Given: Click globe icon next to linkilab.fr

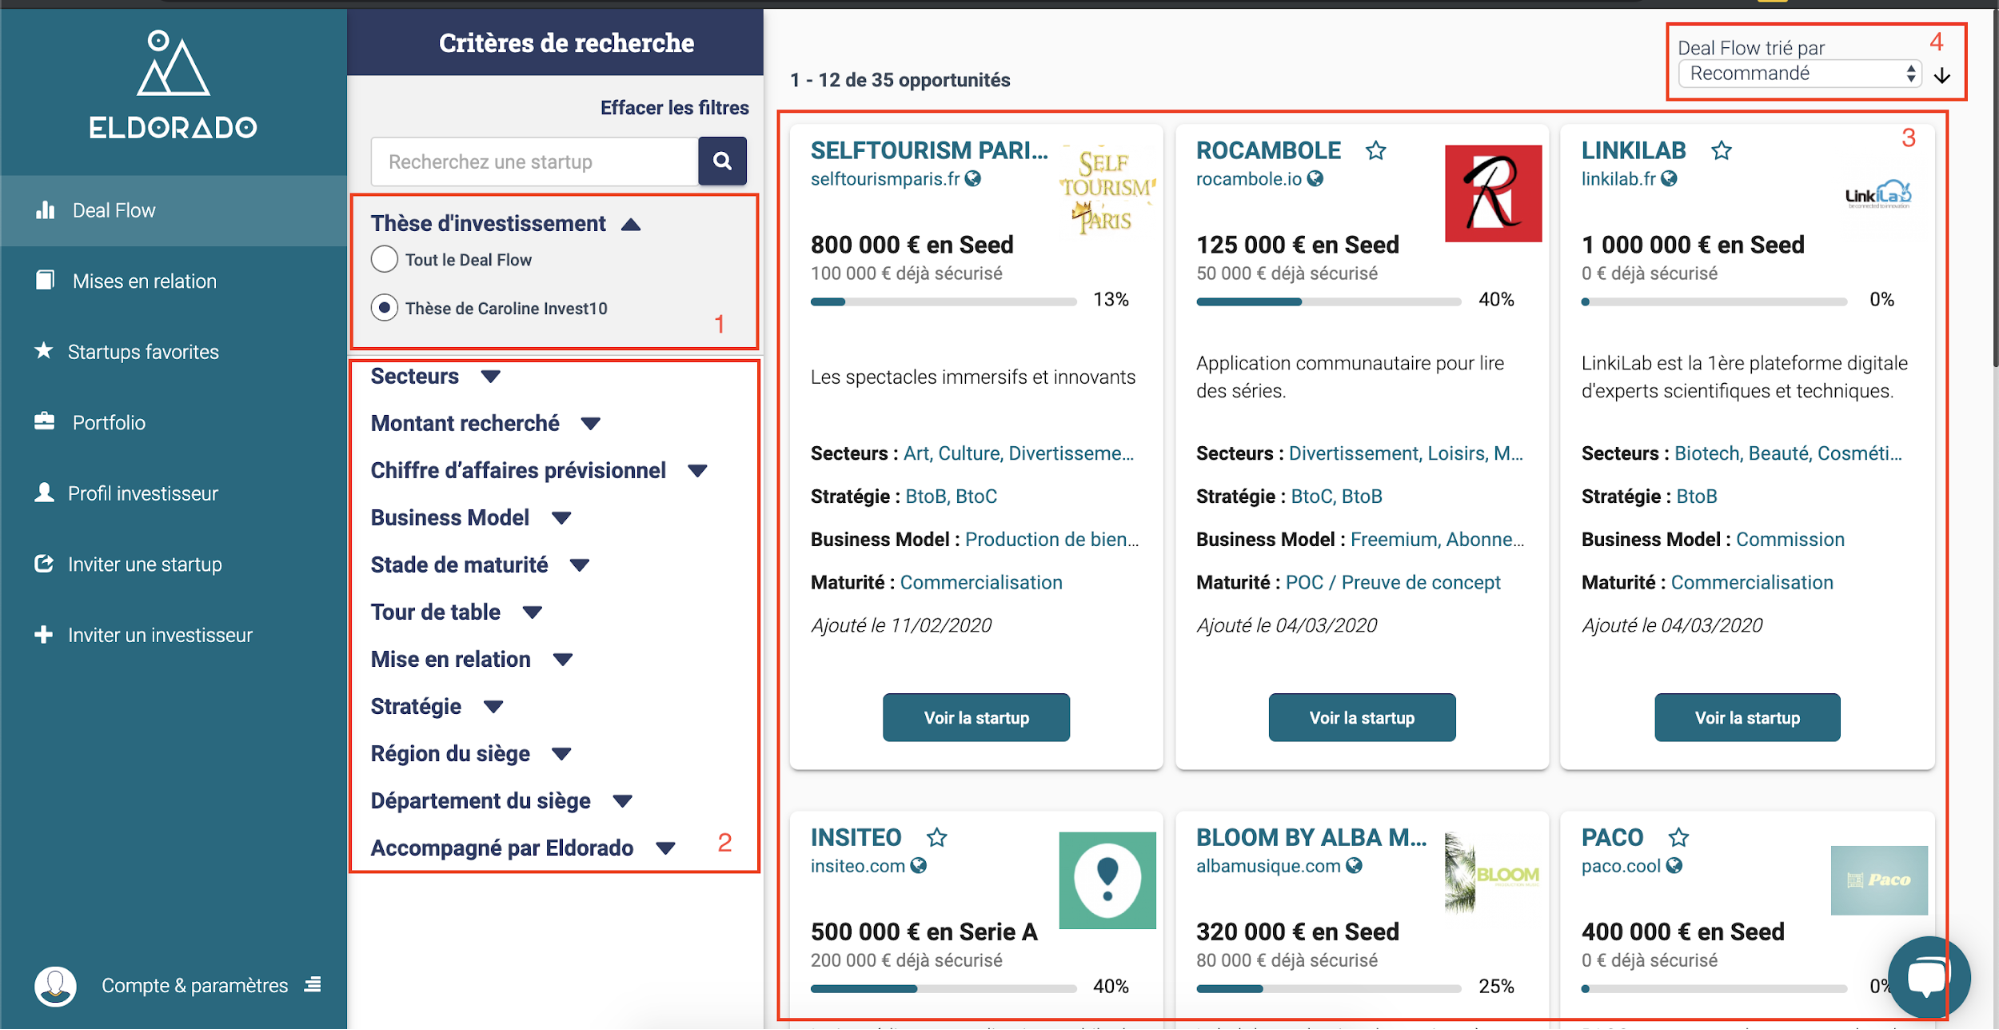Looking at the screenshot, I should coord(1669,178).
